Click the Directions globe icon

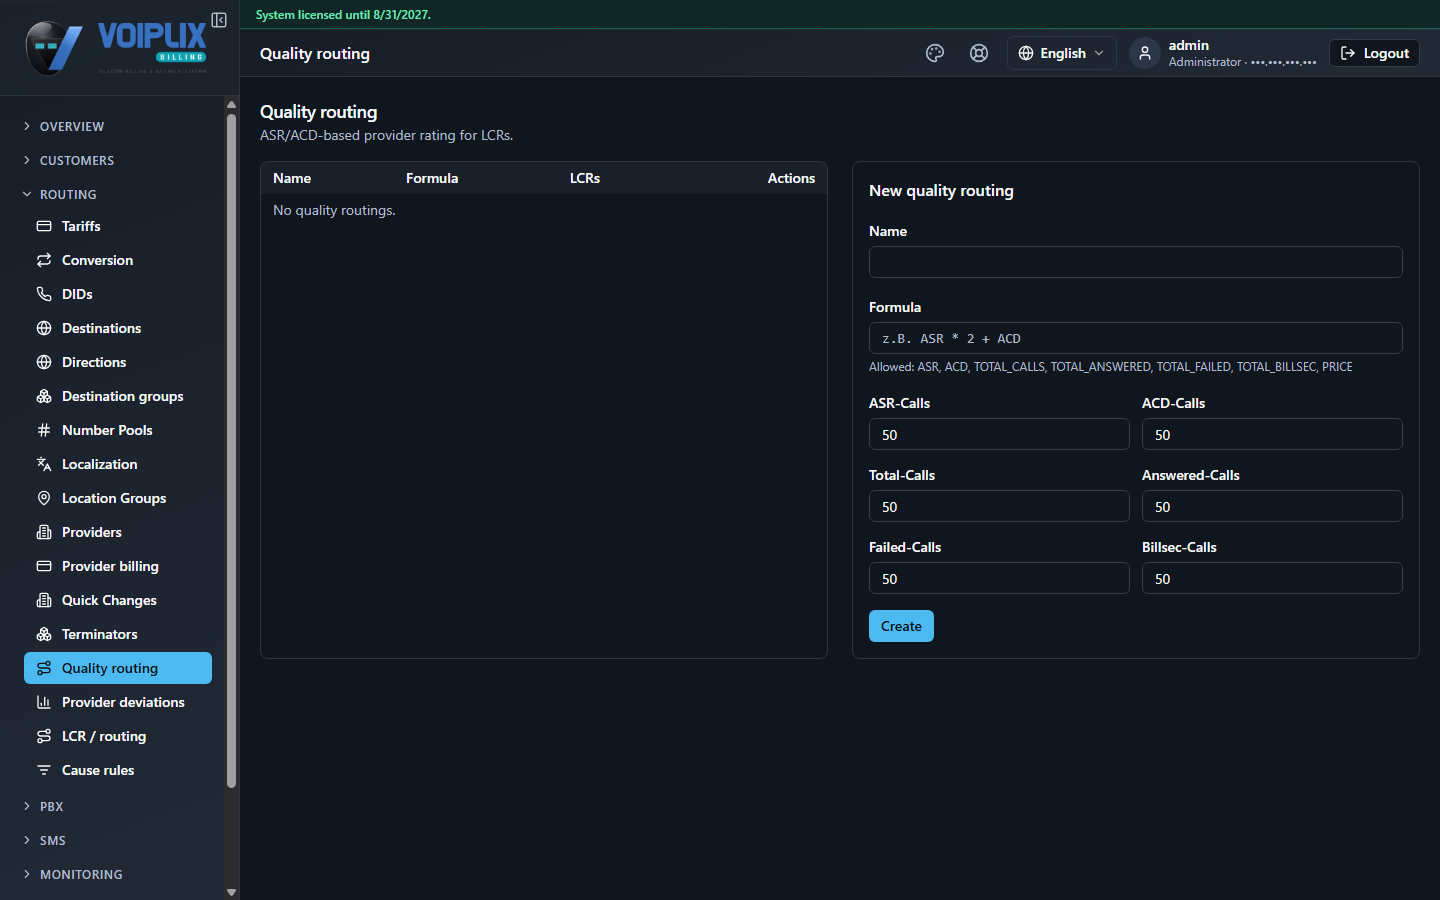tap(44, 362)
